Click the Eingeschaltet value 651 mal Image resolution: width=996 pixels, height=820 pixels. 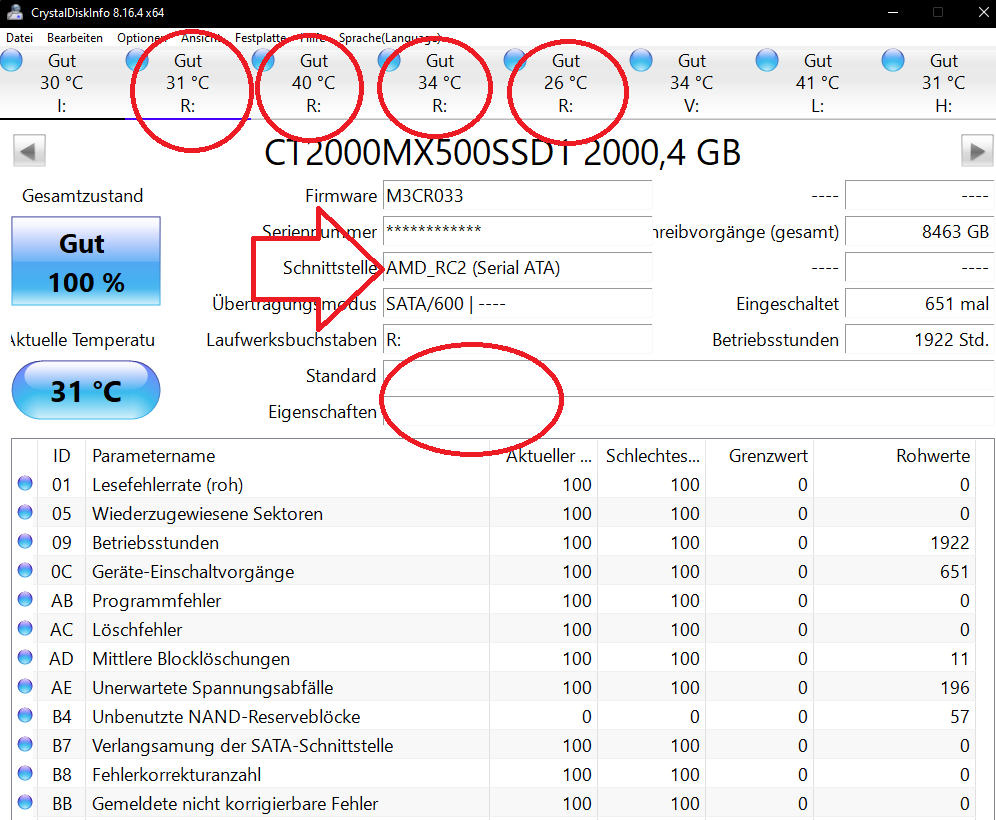coord(919,304)
